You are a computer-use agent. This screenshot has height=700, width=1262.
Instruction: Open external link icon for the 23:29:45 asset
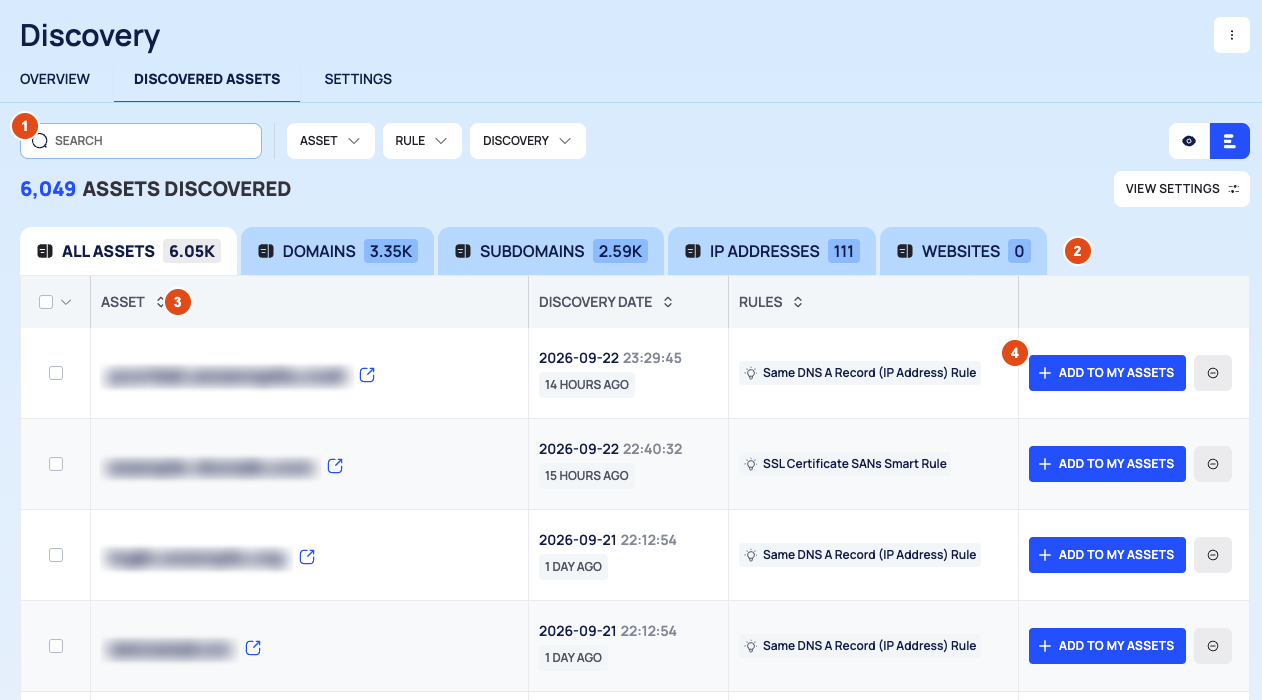pos(367,375)
